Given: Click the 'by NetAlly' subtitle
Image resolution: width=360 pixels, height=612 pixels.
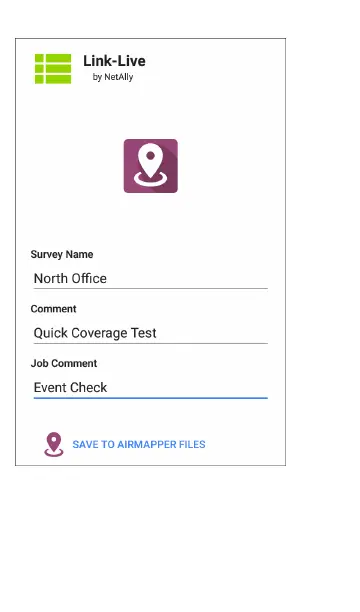Looking at the screenshot, I should click(x=113, y=77).
